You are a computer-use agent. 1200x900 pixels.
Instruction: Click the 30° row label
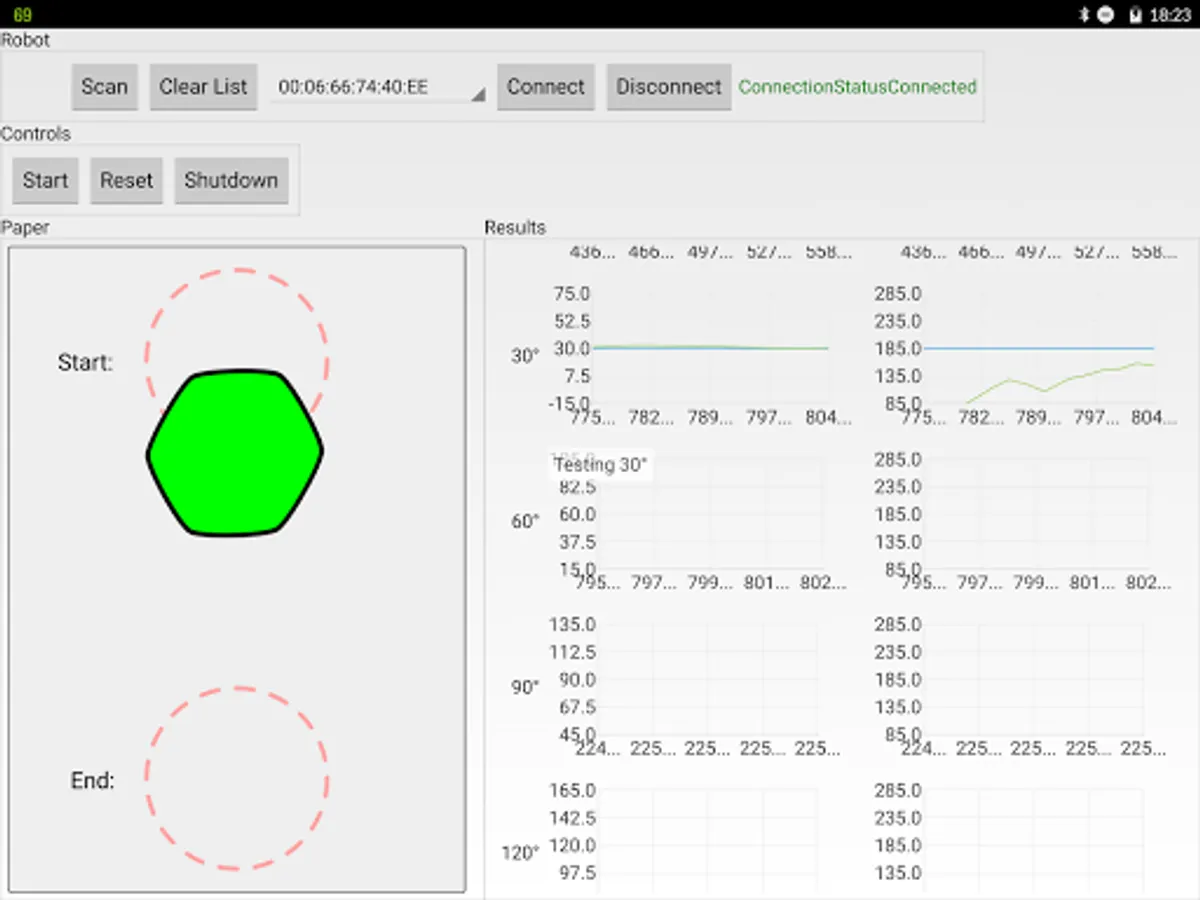[525, 356]
